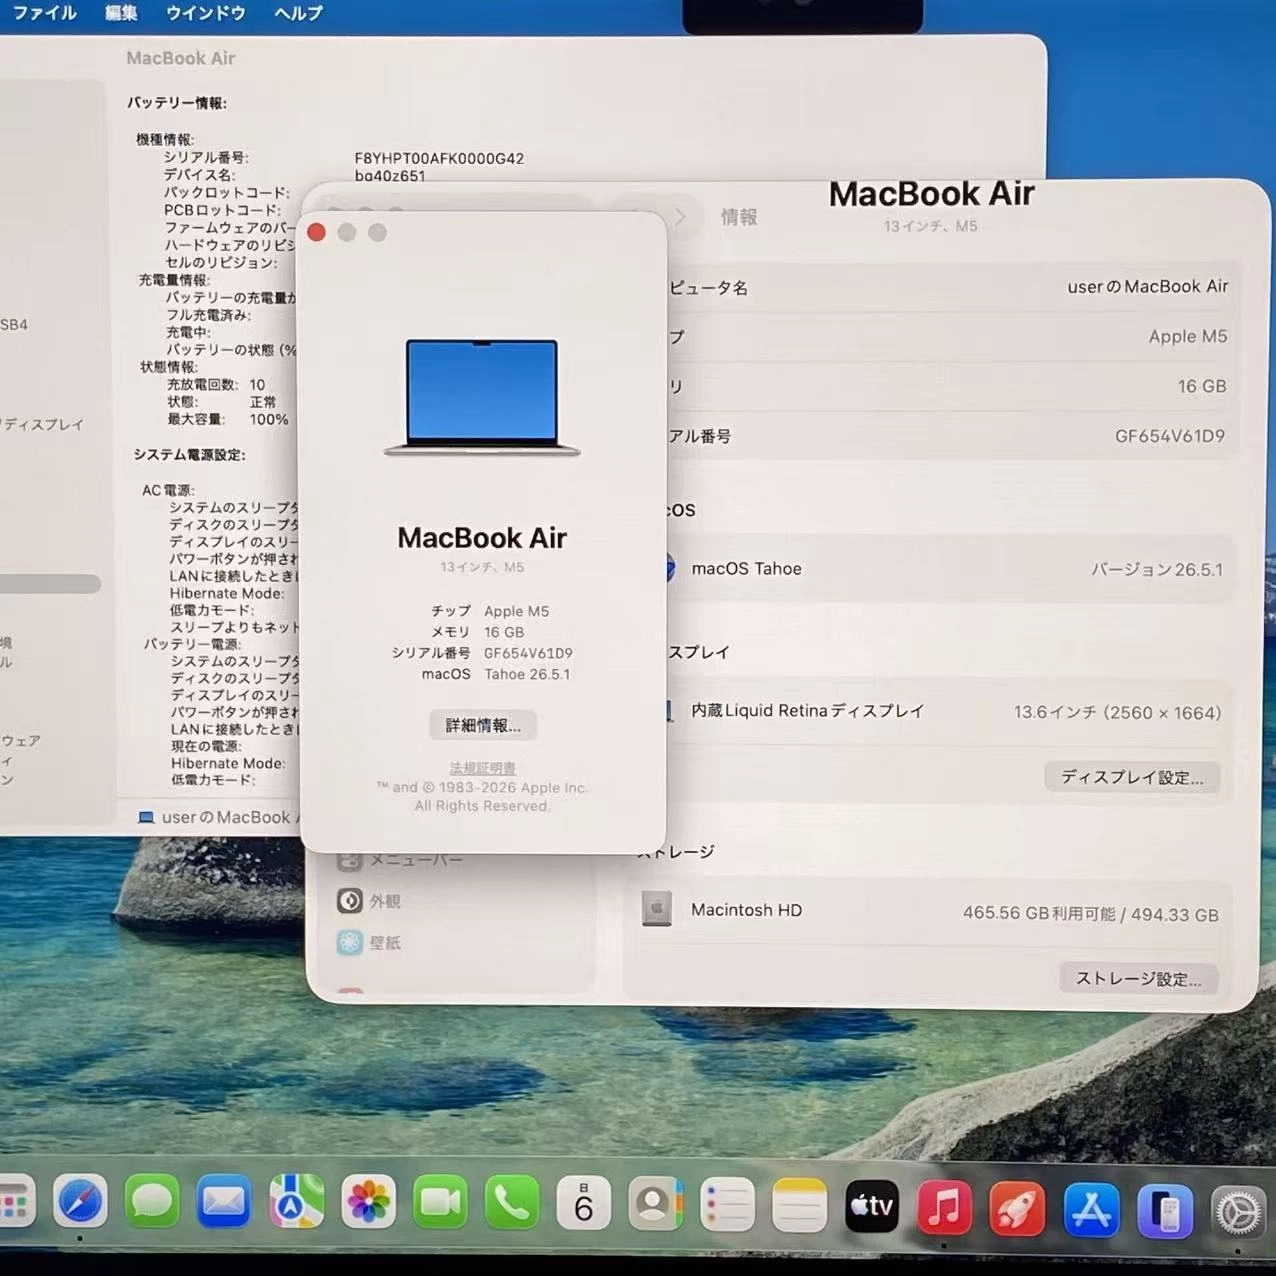The image size is (1276, 1276).
Task: Click the MacBook image in About window
Action: click(482, 397)
